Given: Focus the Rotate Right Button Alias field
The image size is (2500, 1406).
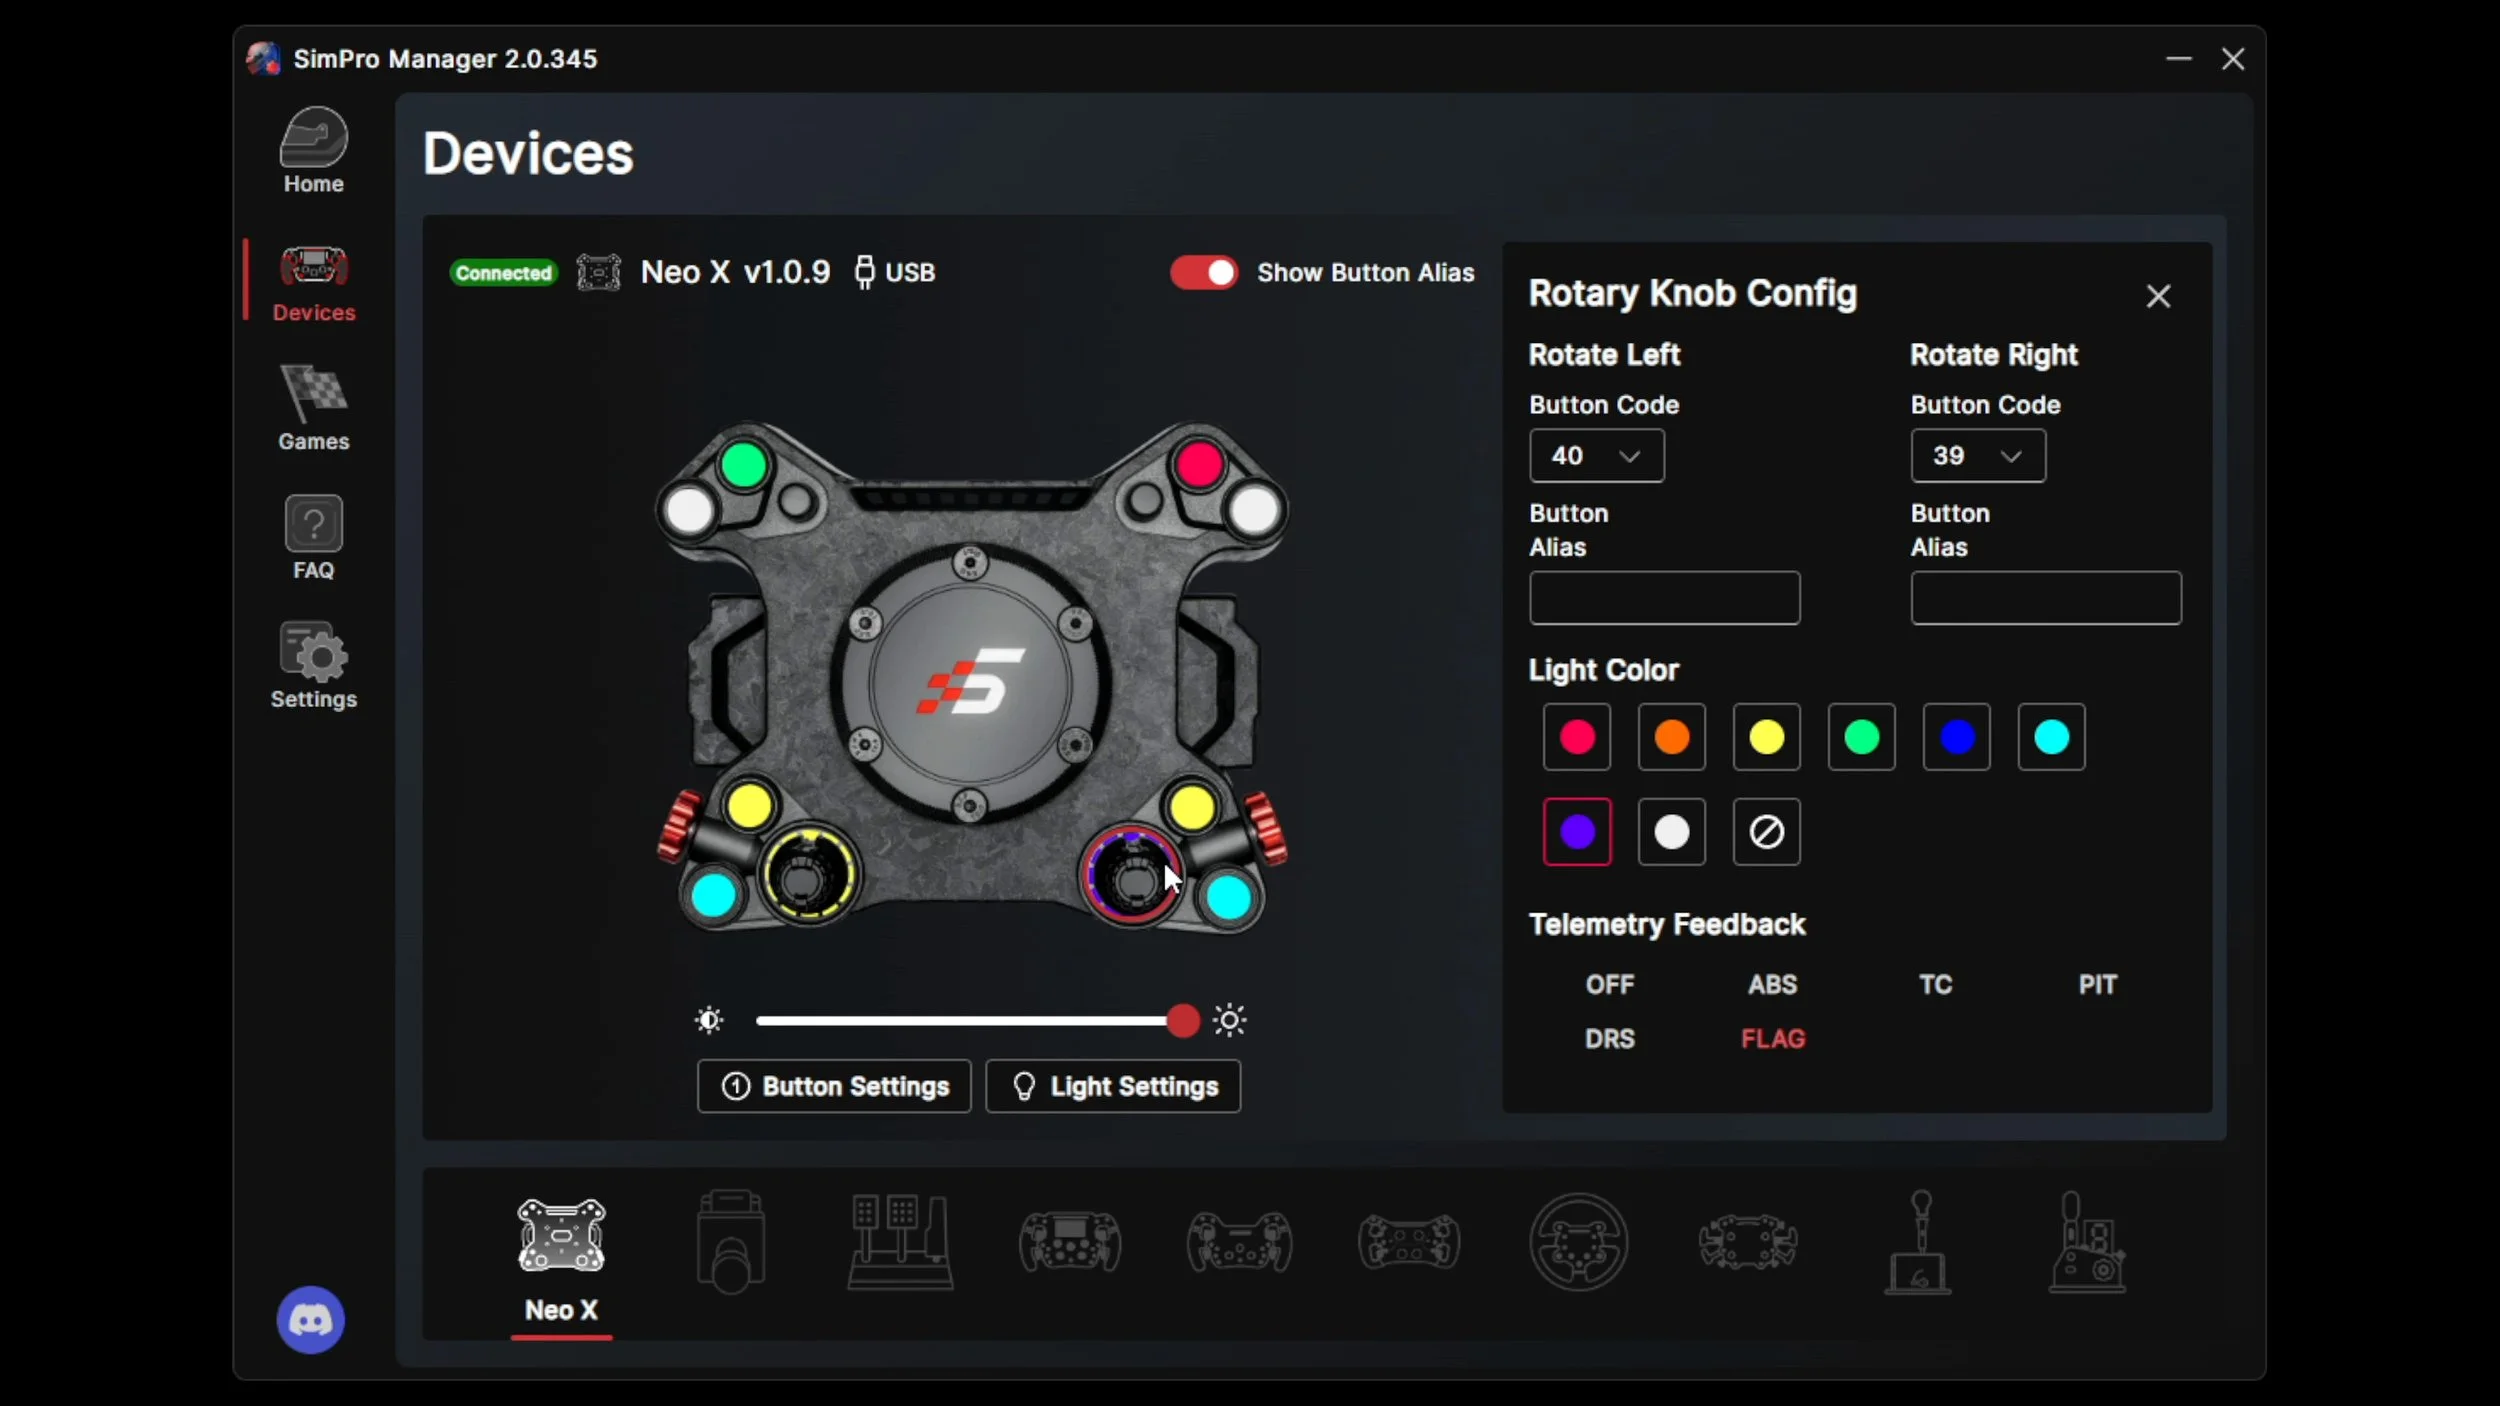Looking at the screenshot, I should point(2046,598).
